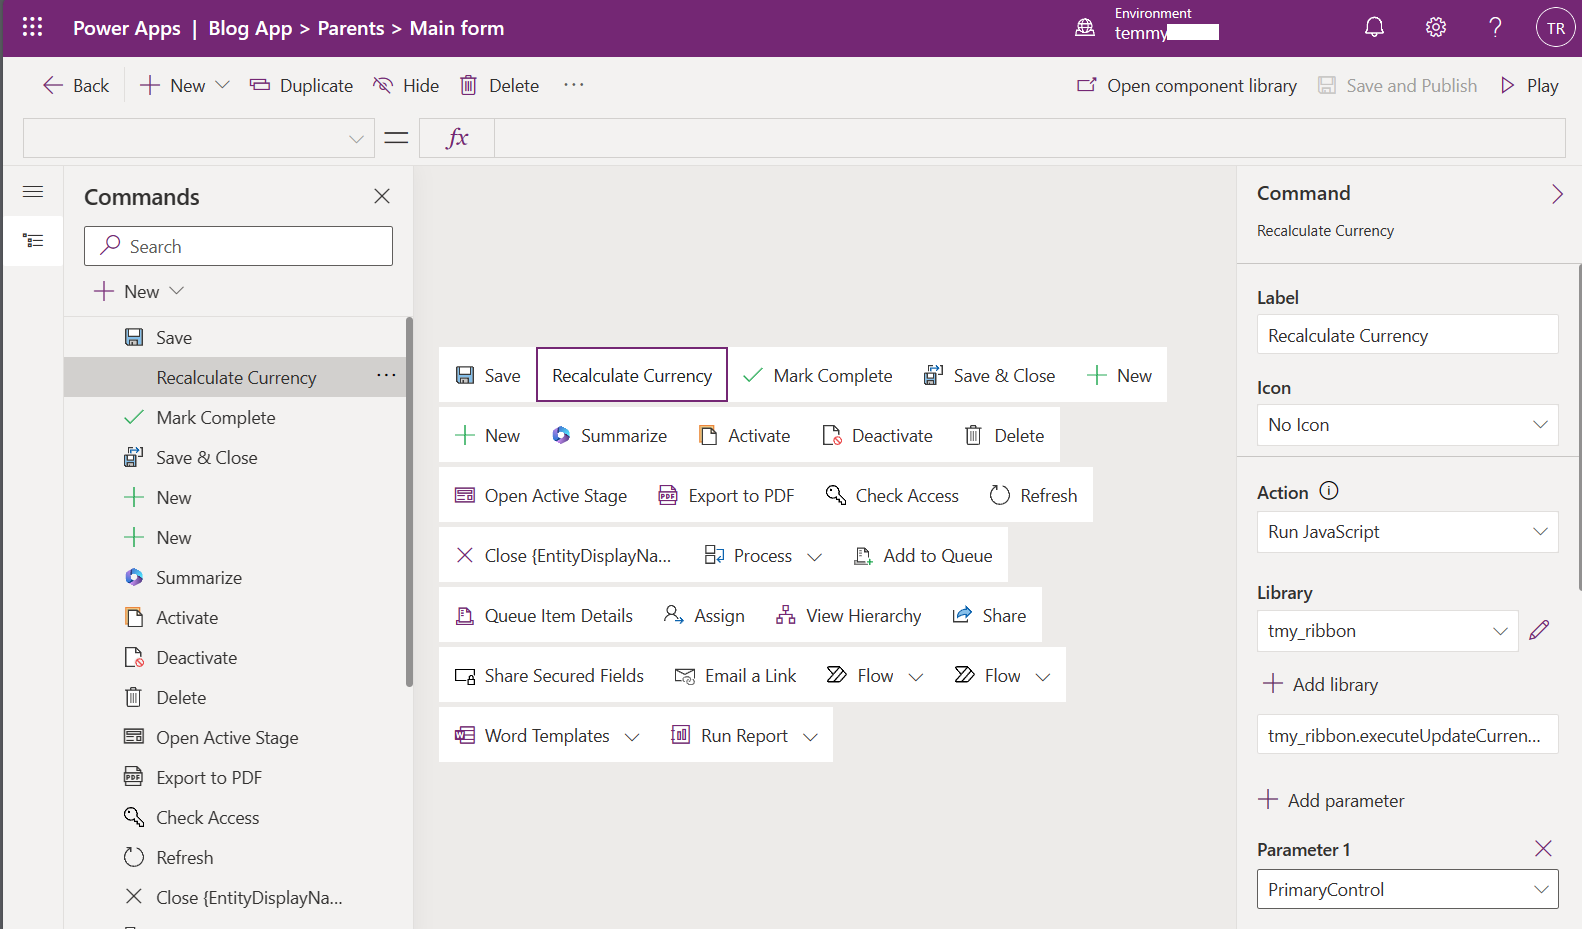Open the environment globe icon
The image size is (1582, 929).
[1085, 28]
